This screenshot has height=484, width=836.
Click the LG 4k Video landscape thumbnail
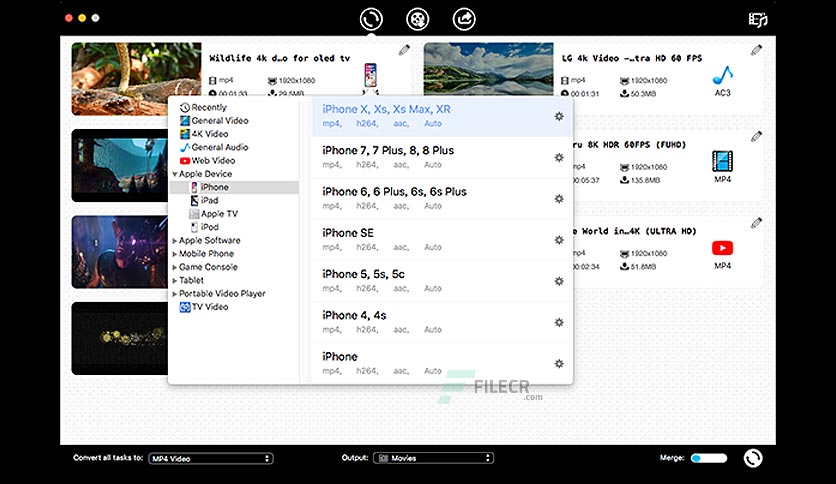tap(488, 69)
